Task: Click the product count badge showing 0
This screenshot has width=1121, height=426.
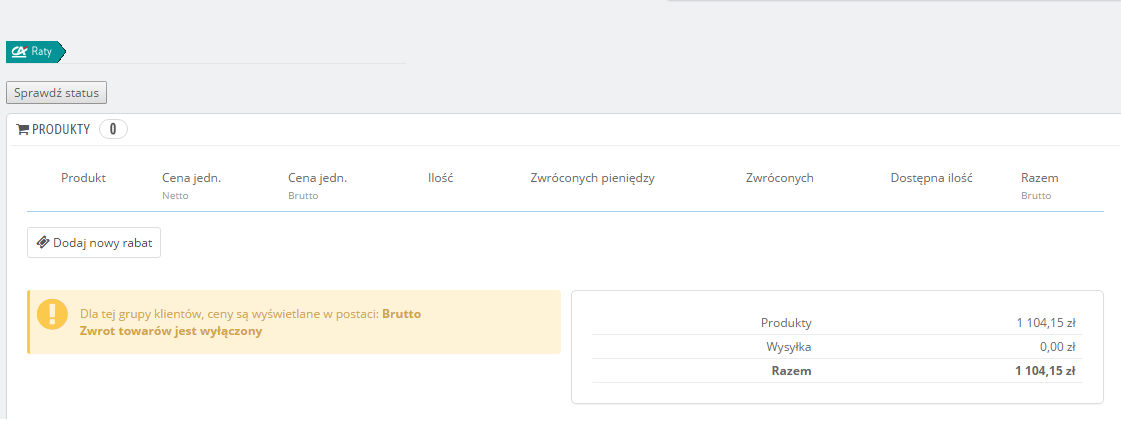Action: (x=113, y=130)
